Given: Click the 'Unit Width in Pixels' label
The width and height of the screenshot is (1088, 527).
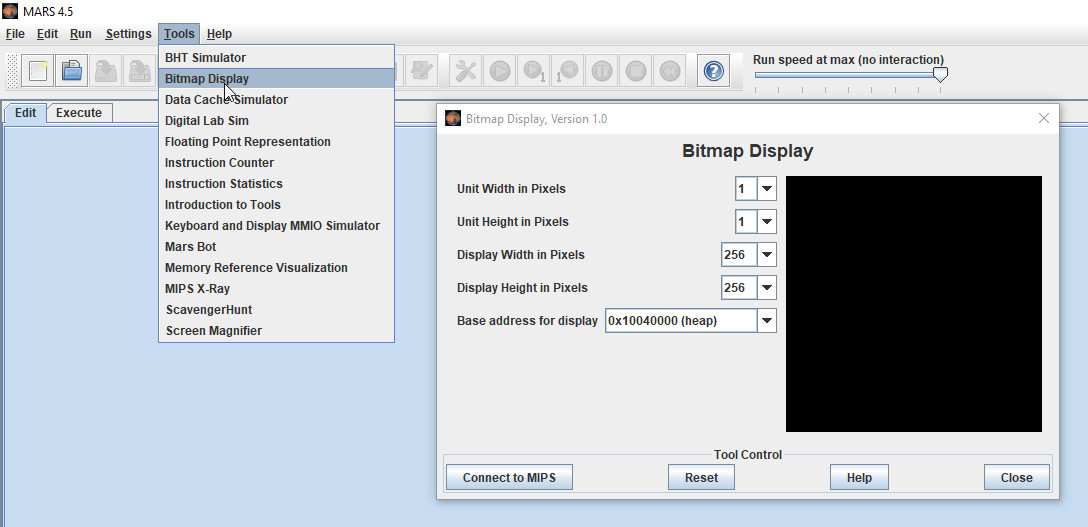Looking at the screenshot, I should pyautogui.click(x=511, y=189).
